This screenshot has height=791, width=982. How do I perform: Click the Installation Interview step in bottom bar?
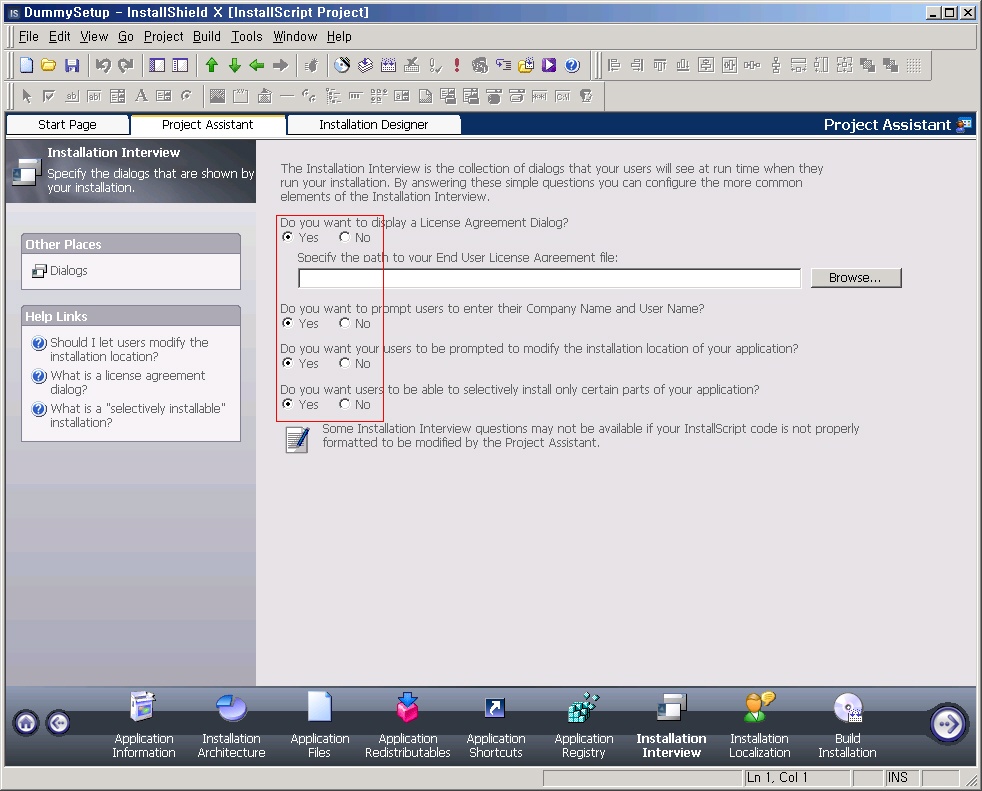[671, 725]
